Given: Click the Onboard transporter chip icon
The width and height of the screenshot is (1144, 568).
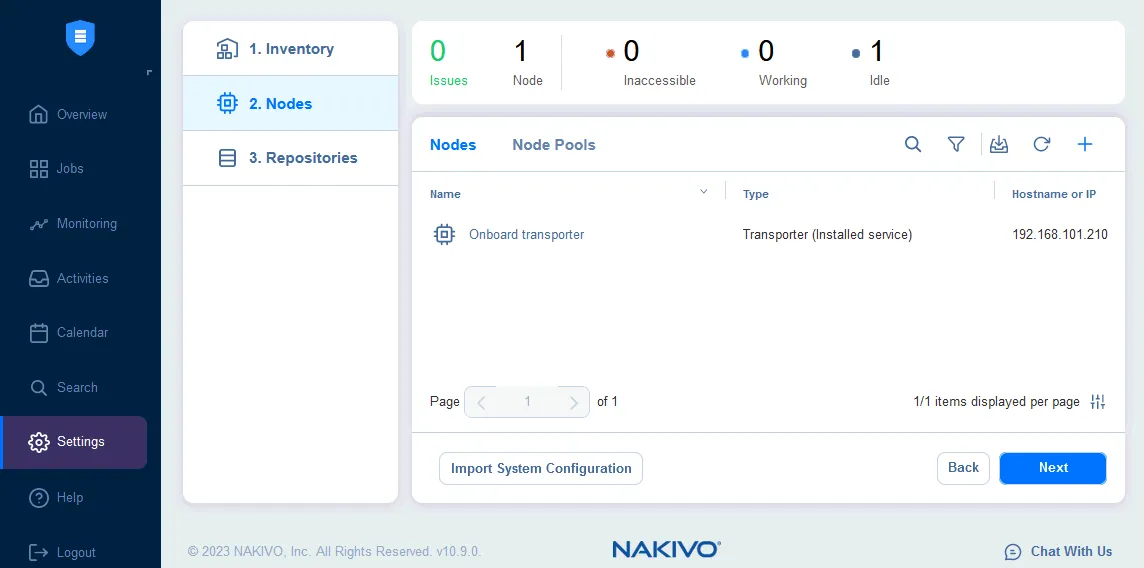Looking at the screenshot, I should click(x=444, y=235).
